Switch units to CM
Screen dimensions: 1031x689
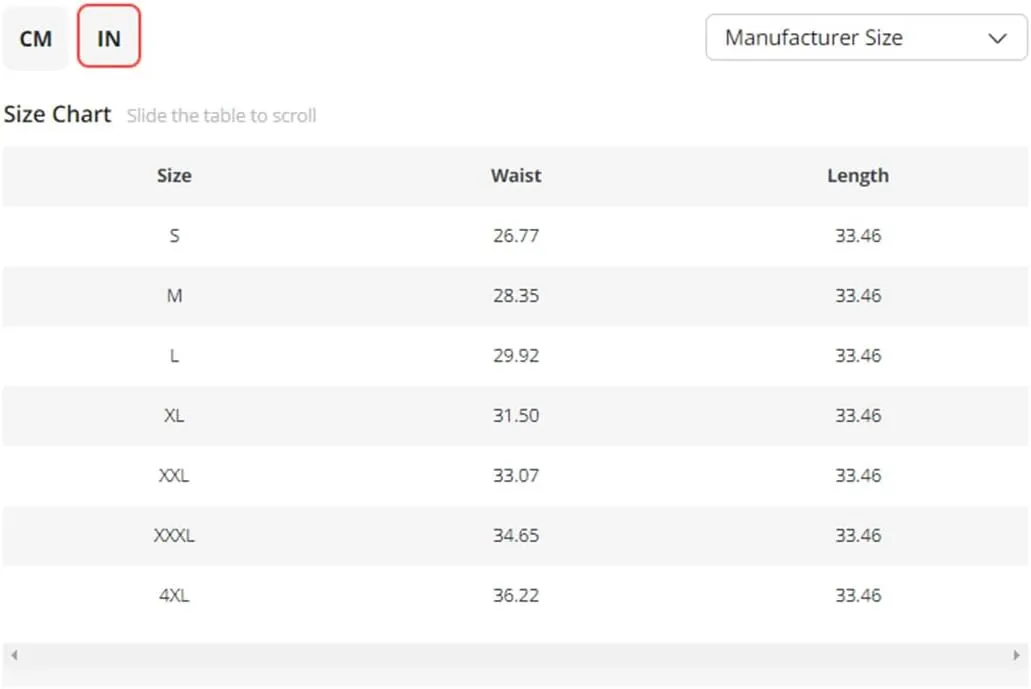point(36,39)
